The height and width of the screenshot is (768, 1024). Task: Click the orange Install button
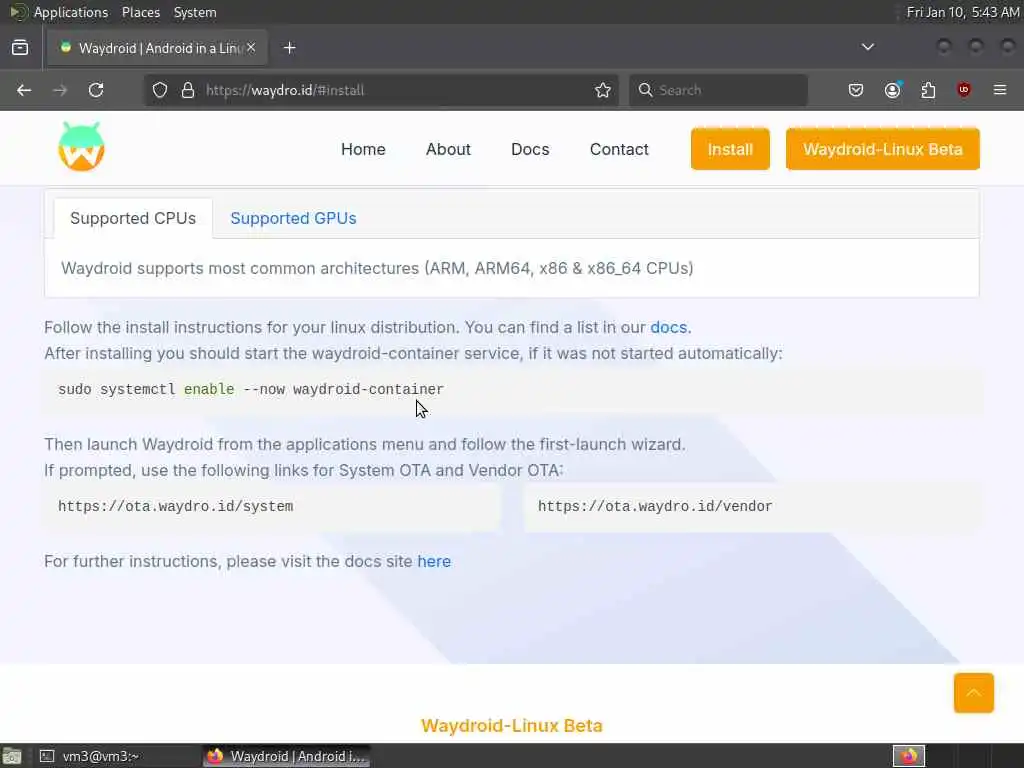tap(730, 150)
